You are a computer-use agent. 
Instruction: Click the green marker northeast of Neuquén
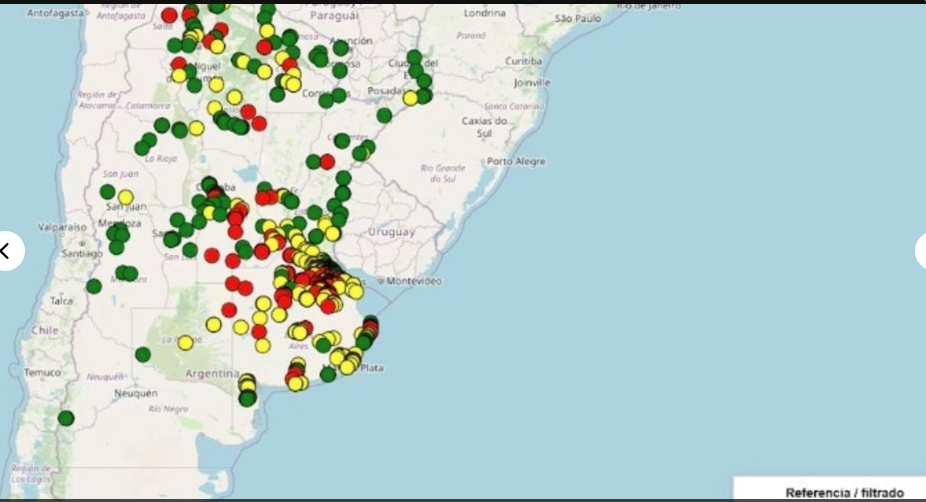tap(143, 354)
